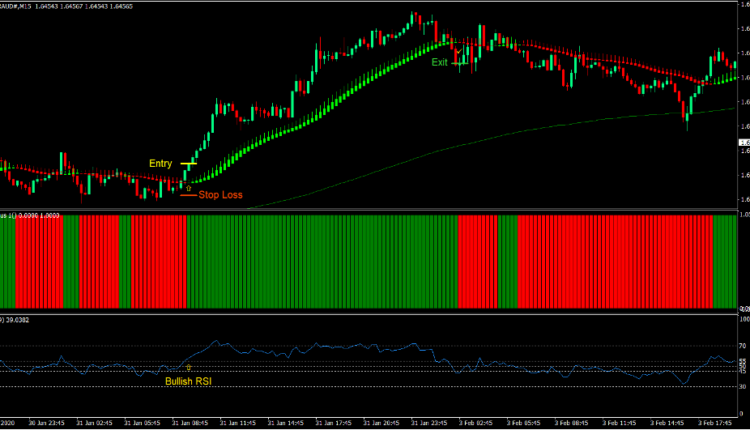
Task: Click the yellow arrow on the RSI line
Action: (x=189, y=368)
